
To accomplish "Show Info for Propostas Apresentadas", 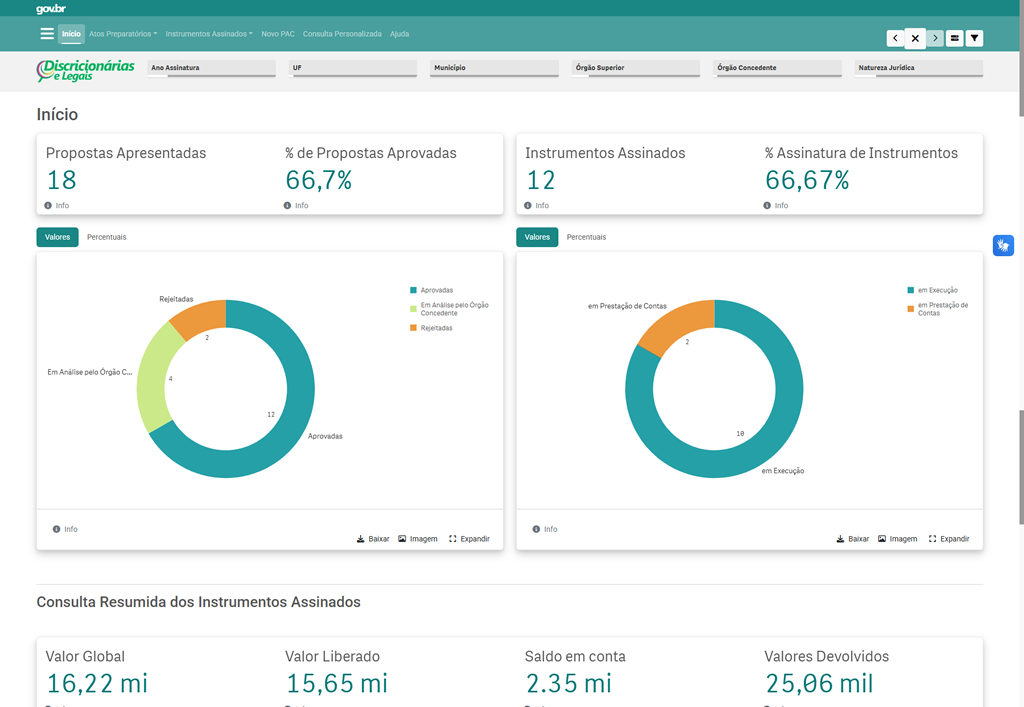I will click(x=57, y=206).
